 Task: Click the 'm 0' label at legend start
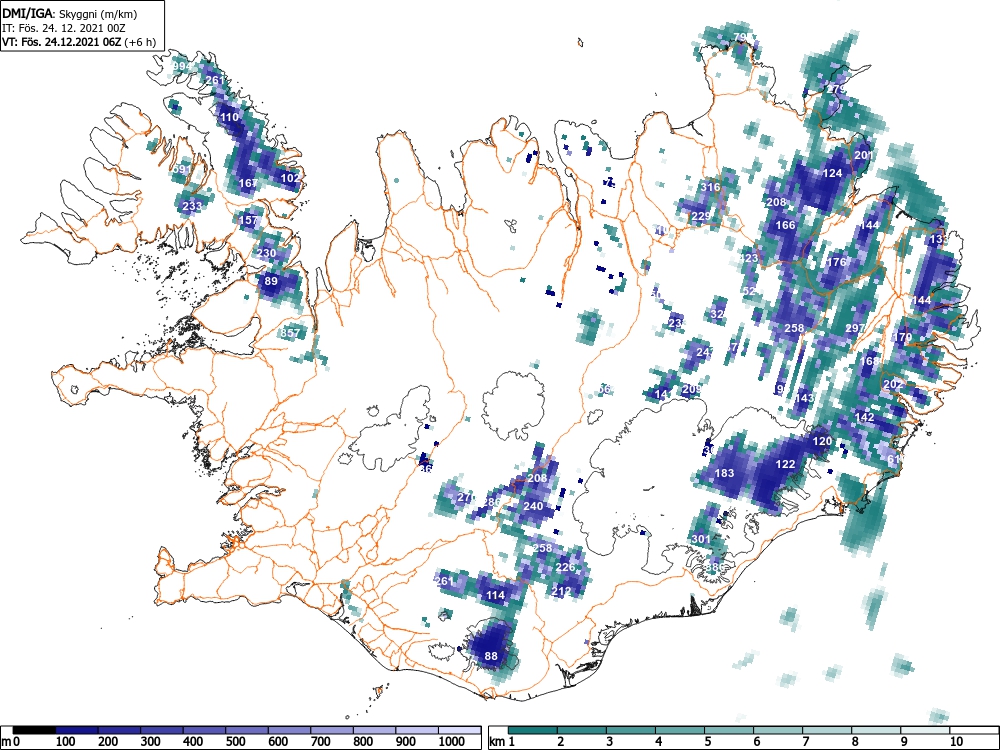point(11,742)
